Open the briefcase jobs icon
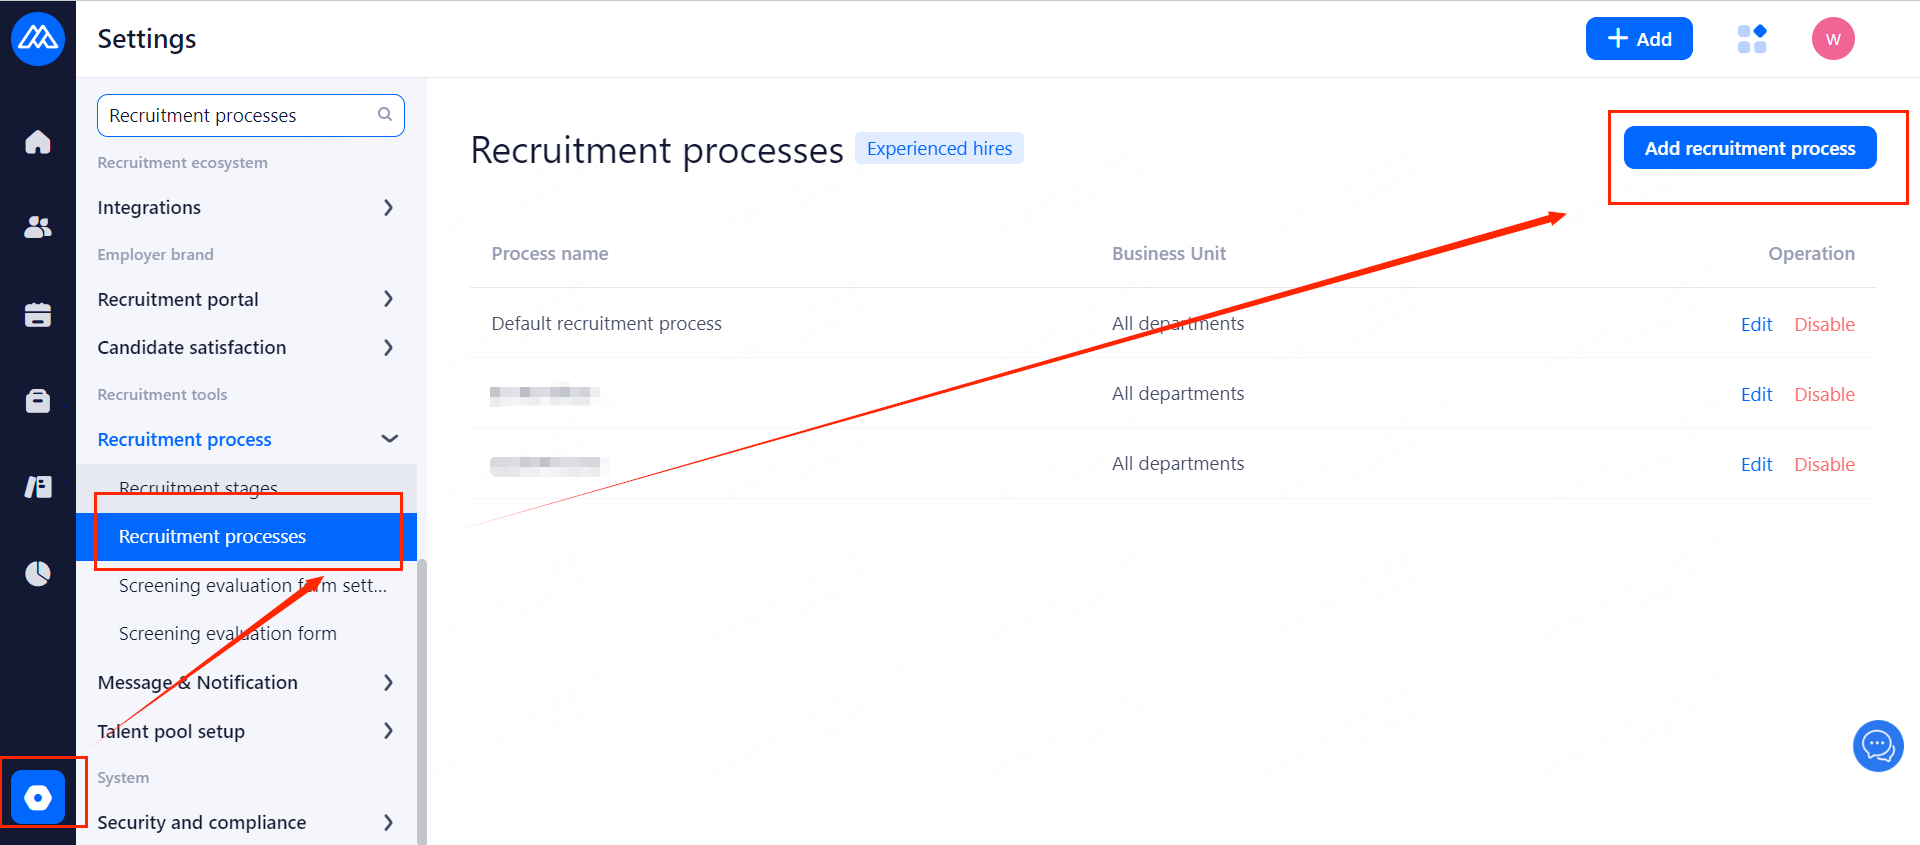This screenshot has width=1920, height=845. [38, 401]
